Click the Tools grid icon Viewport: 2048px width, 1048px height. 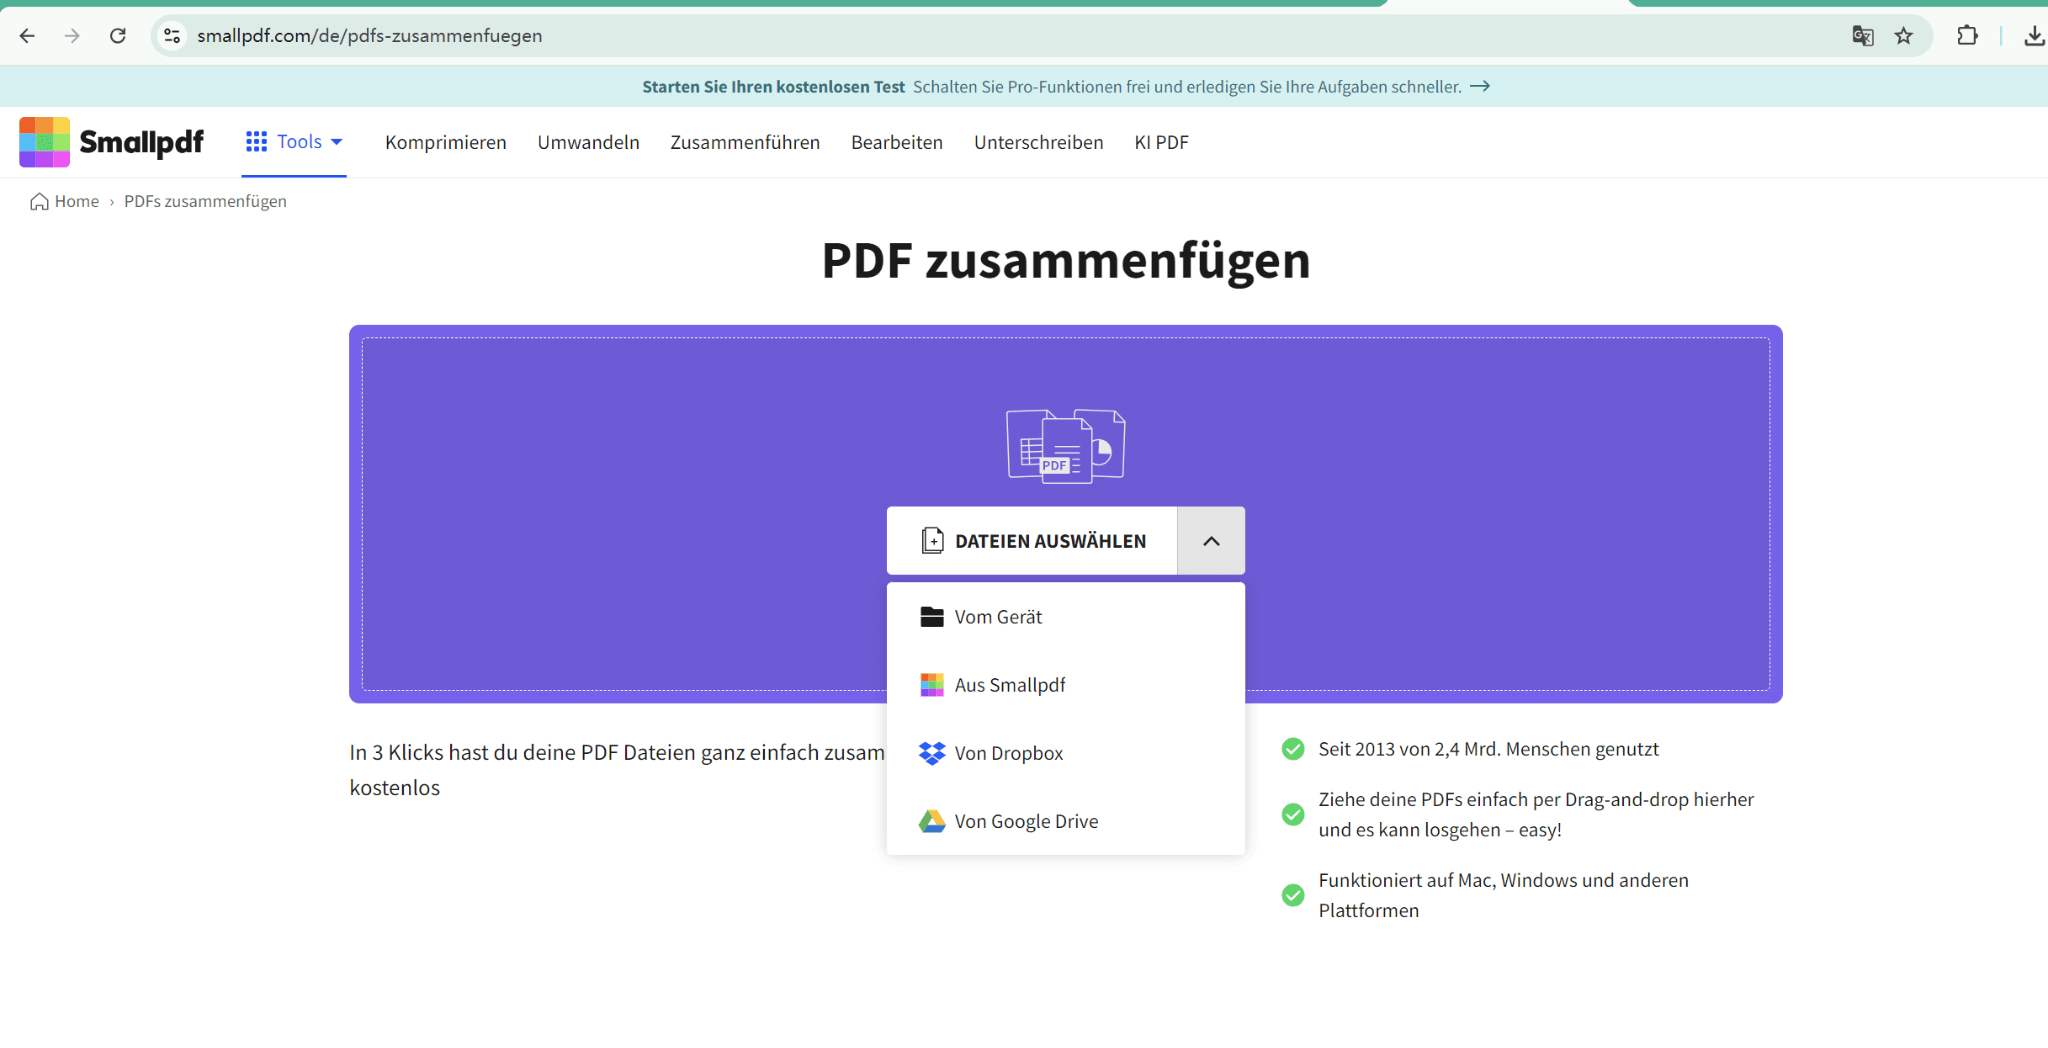pyautogui.click(x=257, y=142)
